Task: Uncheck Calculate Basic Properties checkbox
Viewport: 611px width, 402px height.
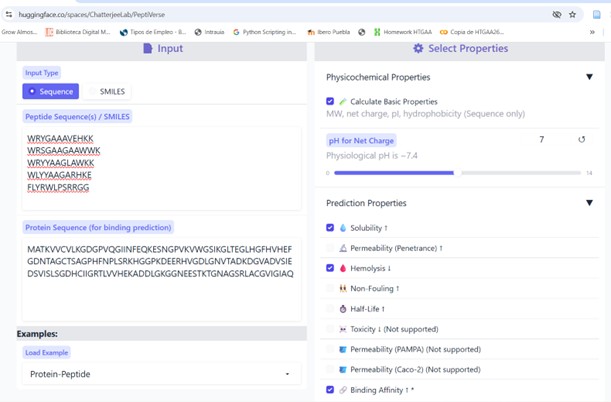Action: tap(331, 102)
